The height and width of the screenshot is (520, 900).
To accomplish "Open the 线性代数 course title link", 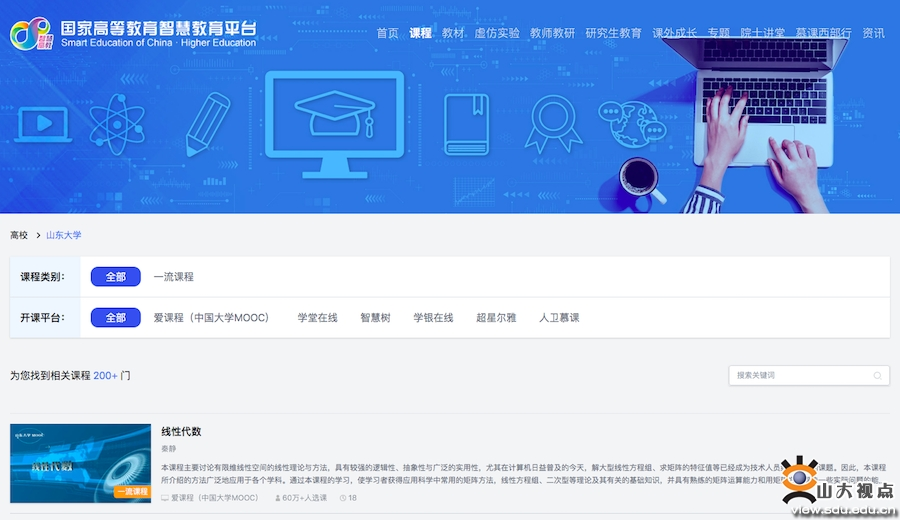I will (x=181, y=432).
